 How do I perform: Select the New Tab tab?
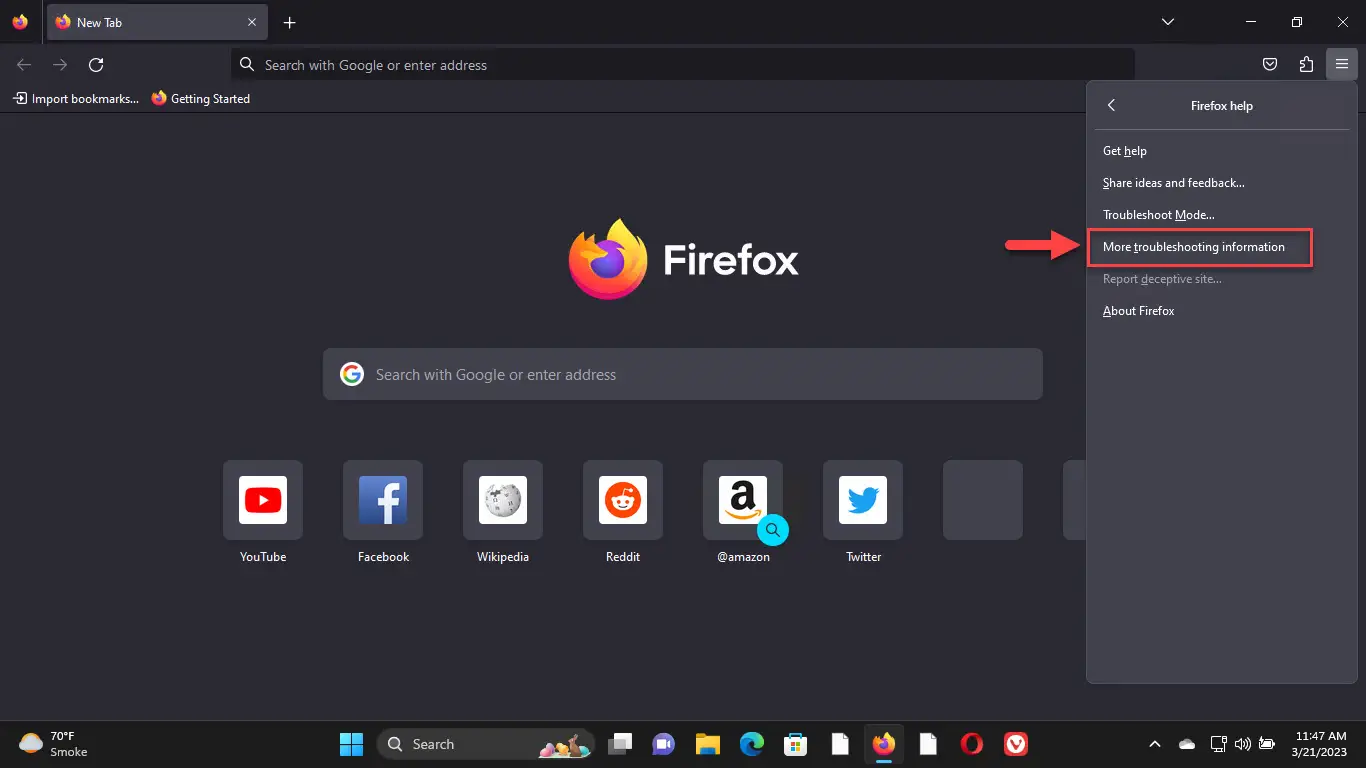(x=157, y=22)
